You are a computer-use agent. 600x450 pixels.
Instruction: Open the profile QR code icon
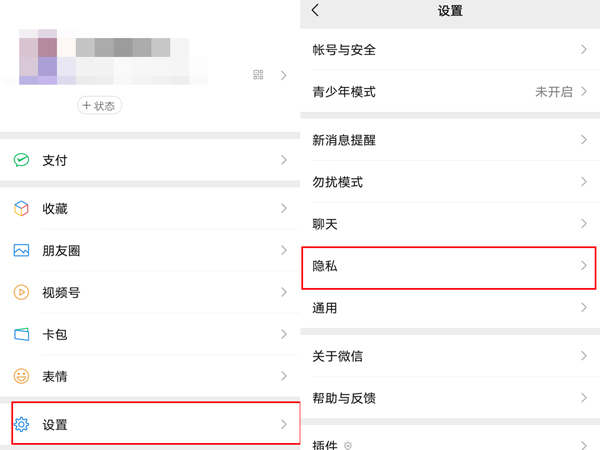pos(258,75)
